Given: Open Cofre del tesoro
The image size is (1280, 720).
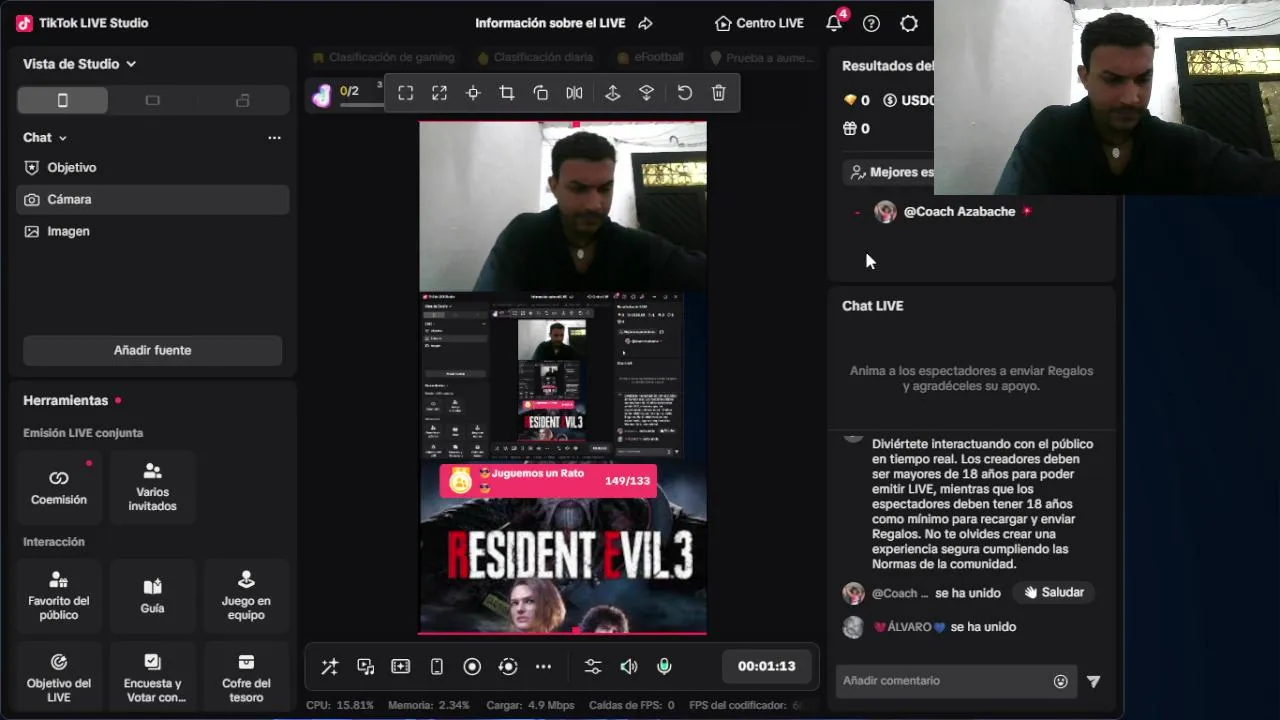Looking at the screenshot, I should tap(246, 678).
